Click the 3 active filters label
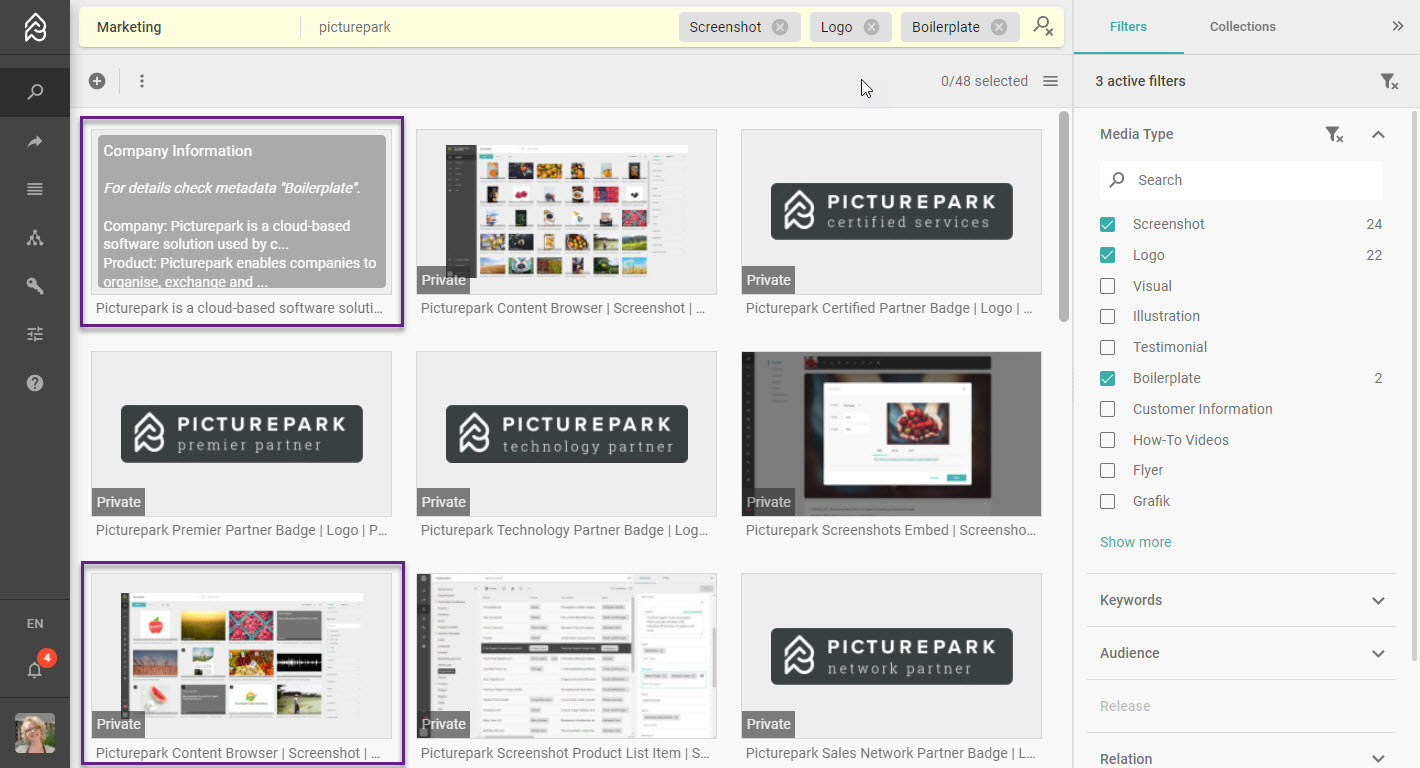The width and height of the screenshot is (1420, 768). click(x=1140, y=81)
